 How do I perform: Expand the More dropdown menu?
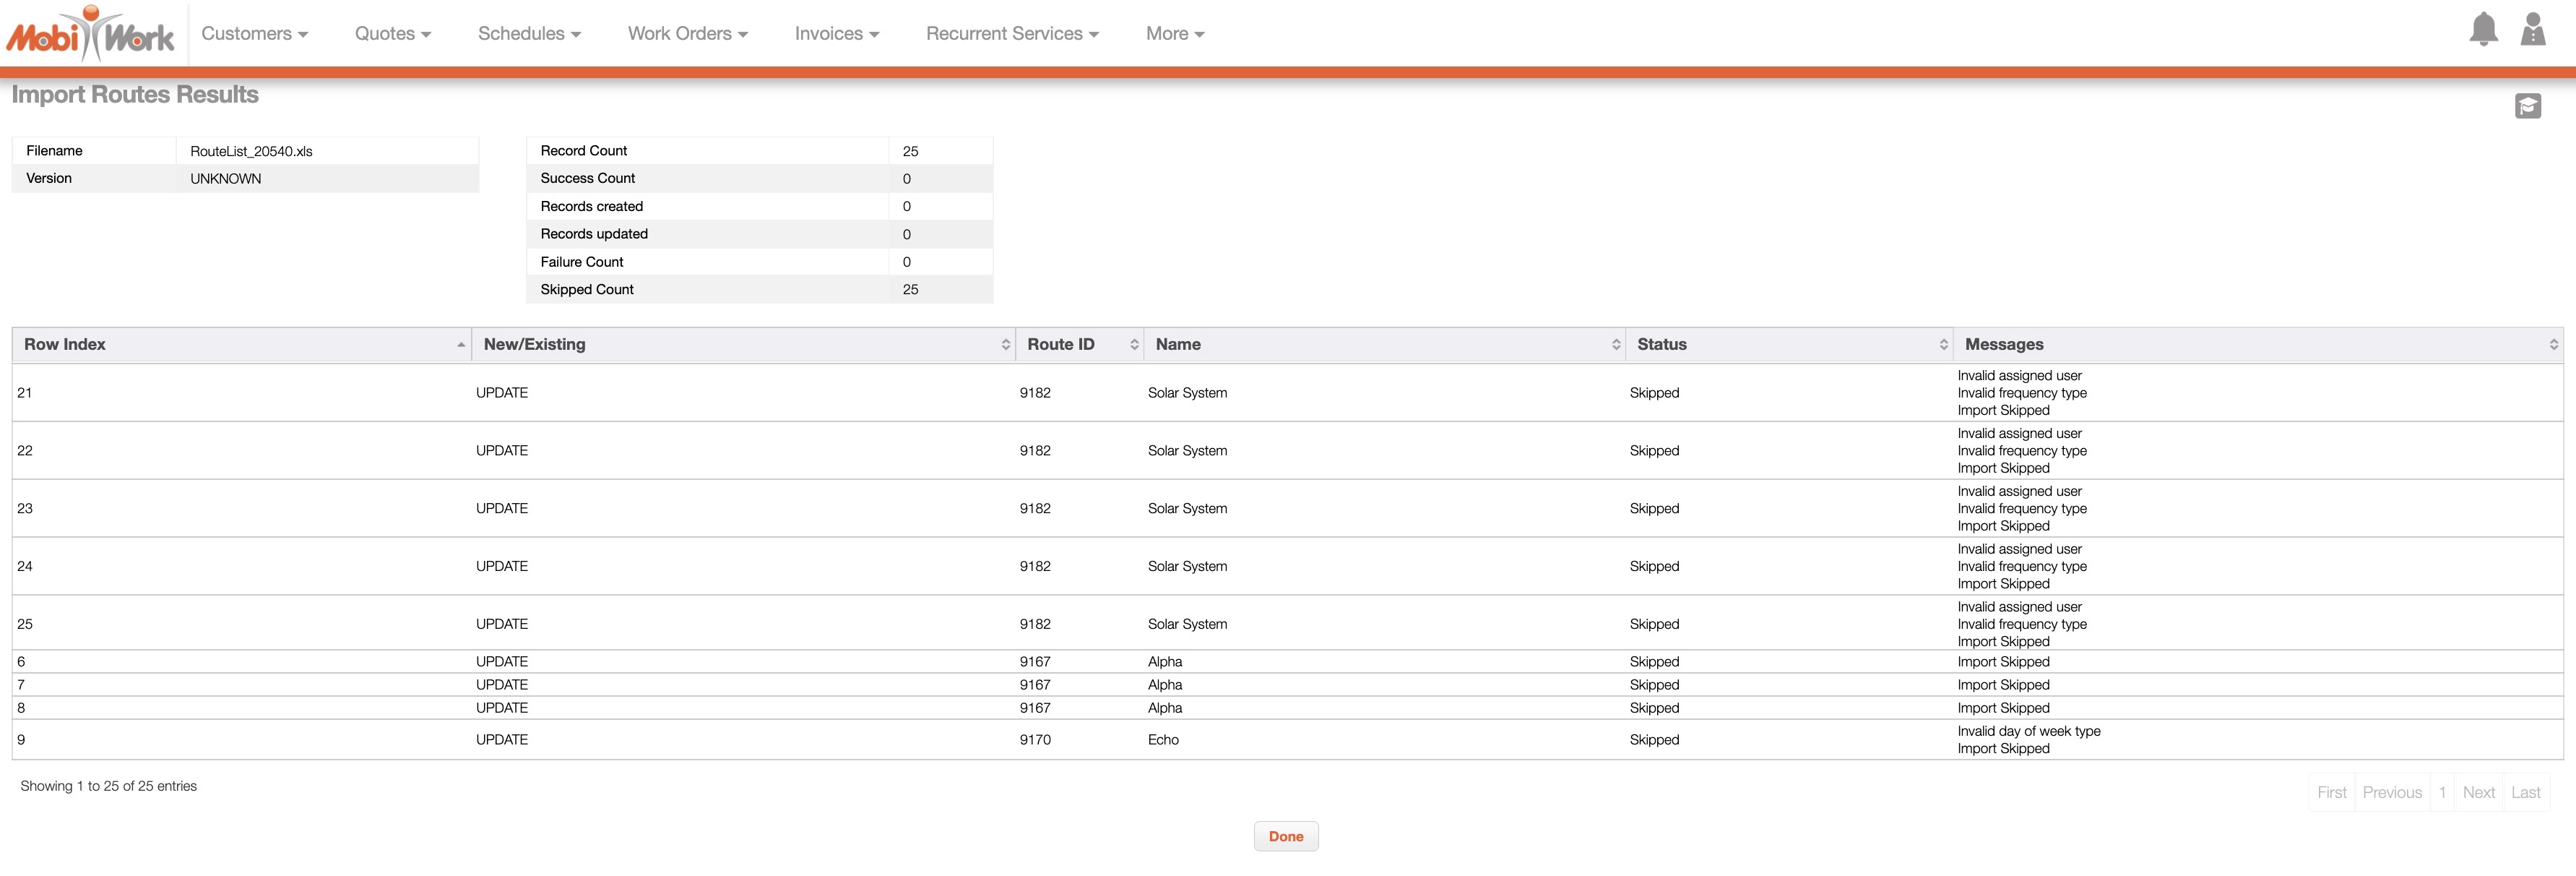point(1174,34)
